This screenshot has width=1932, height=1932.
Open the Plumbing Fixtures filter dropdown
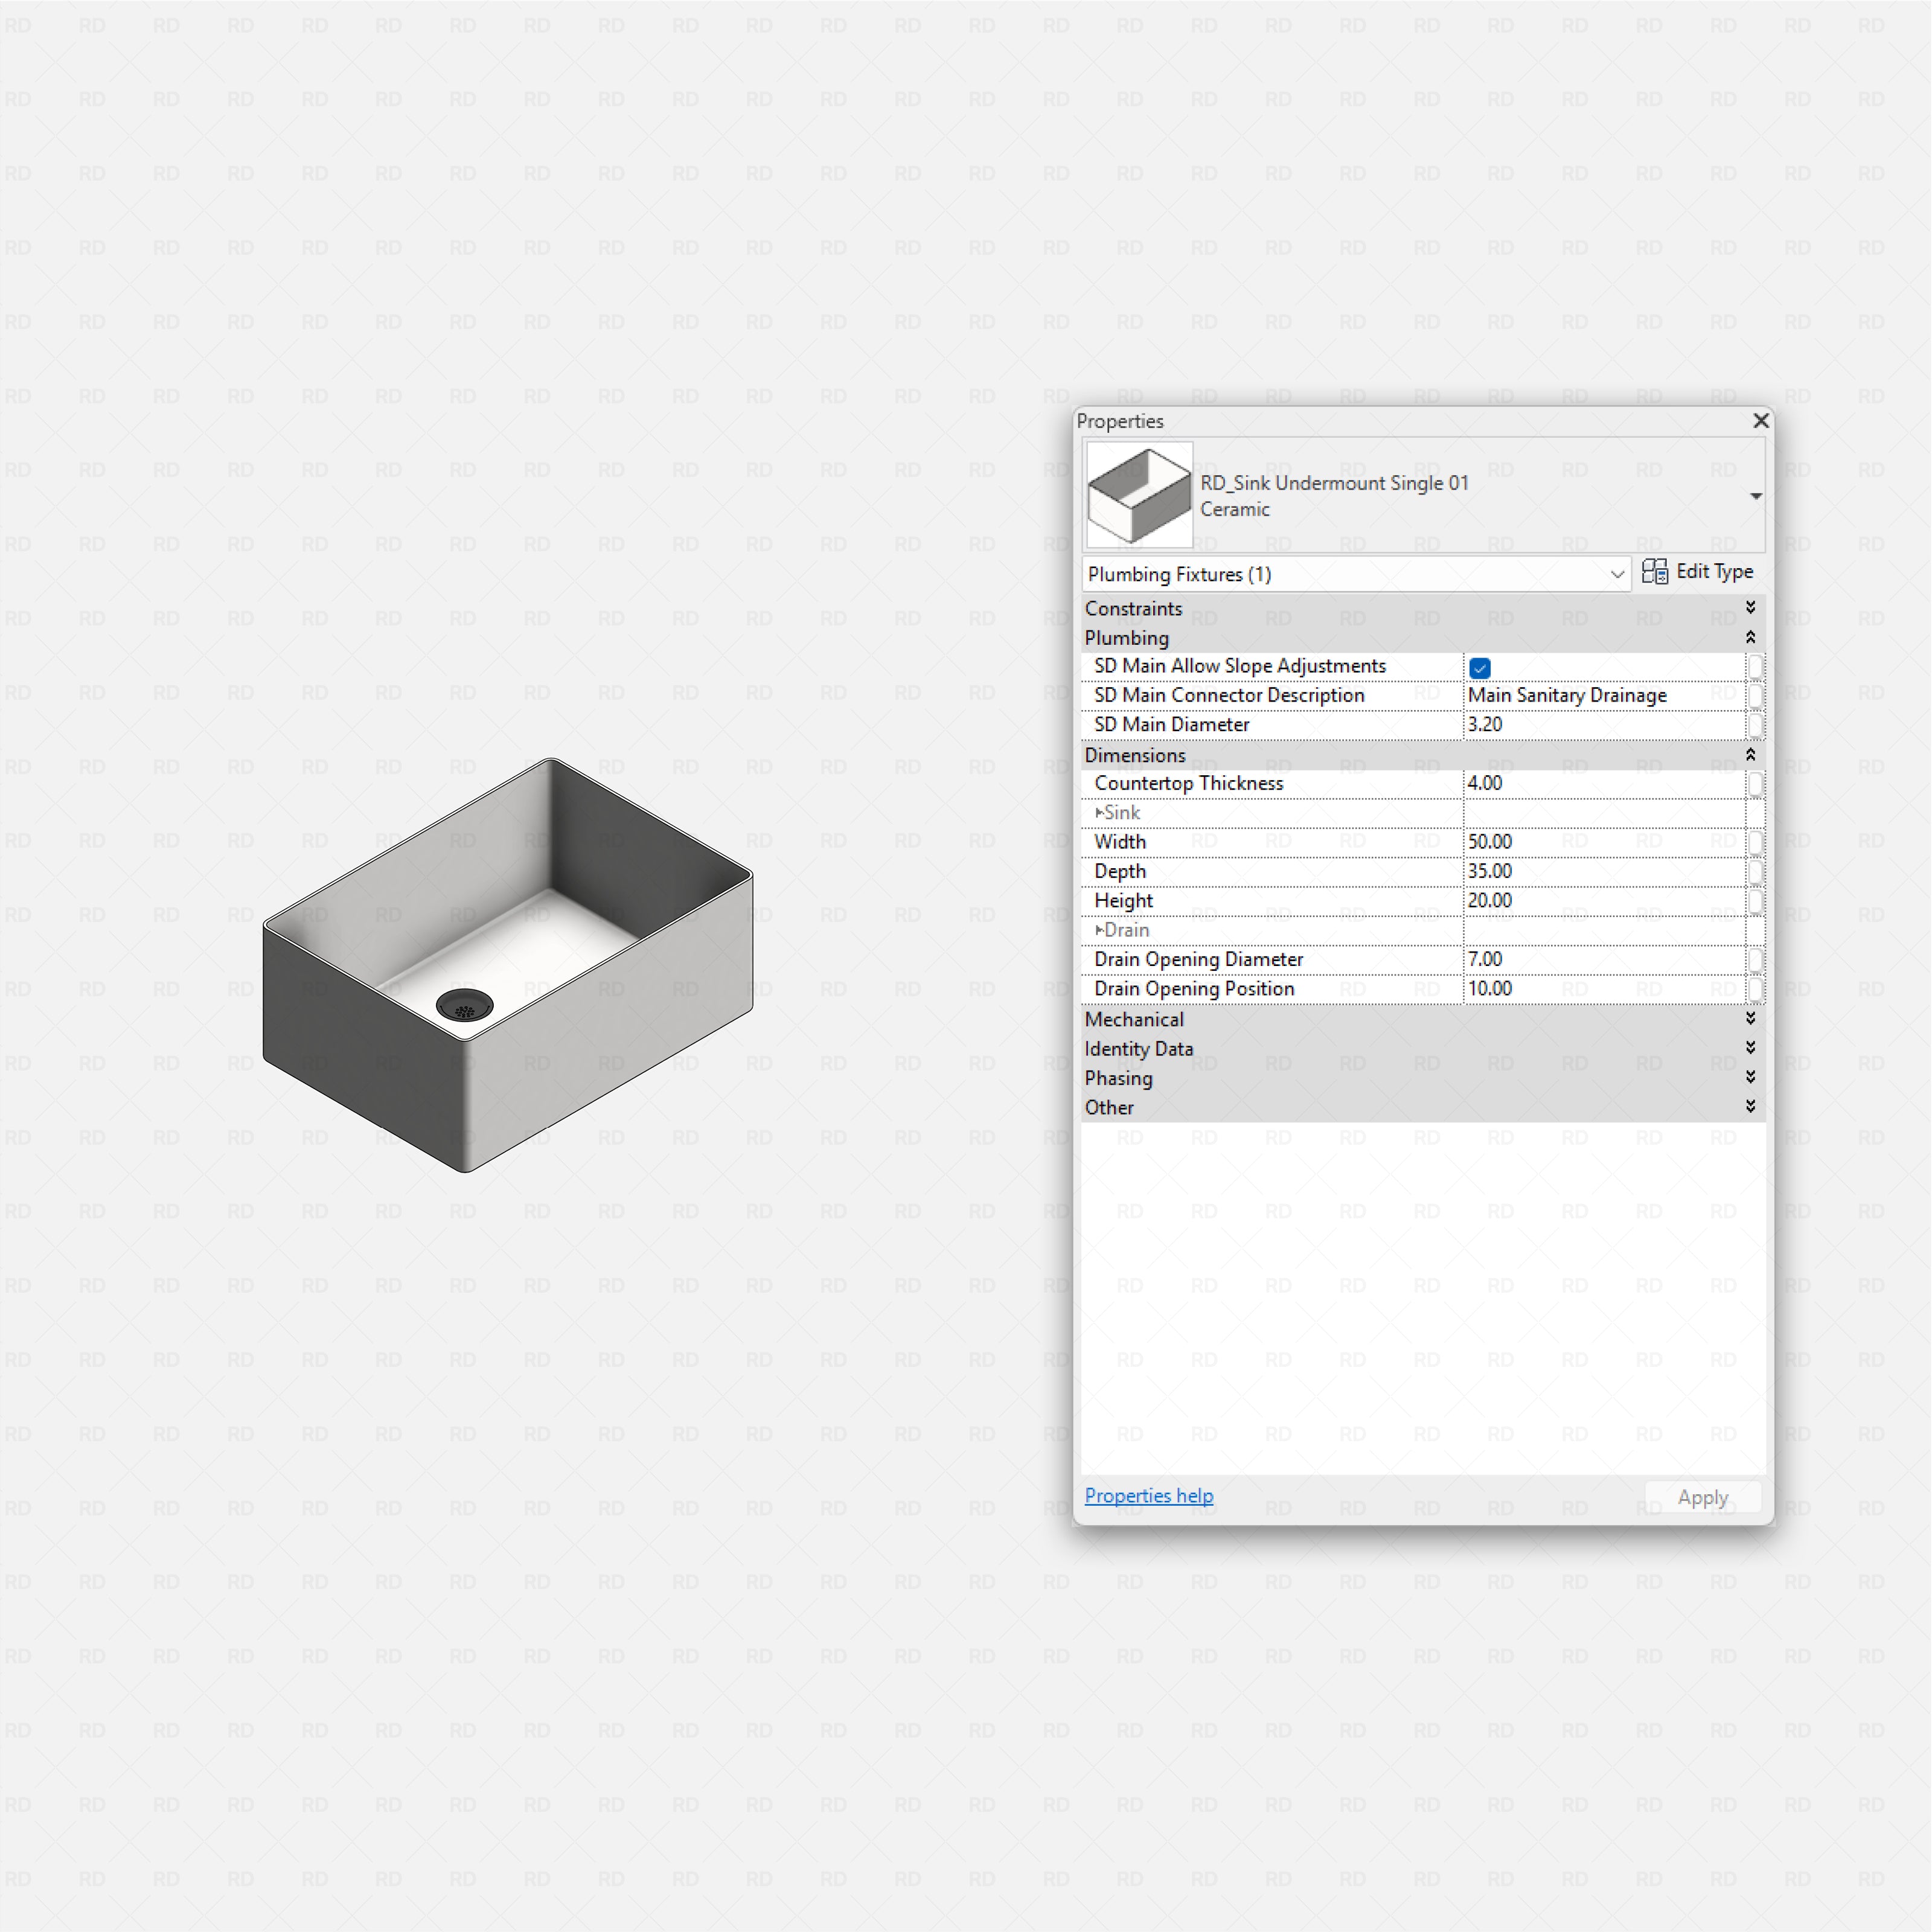[1617, 574]
